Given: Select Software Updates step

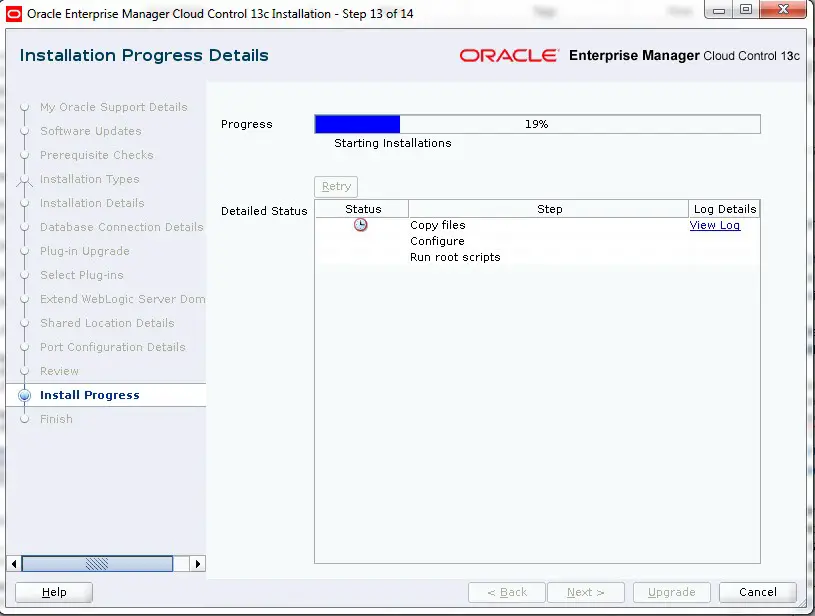Looking at the screenshot, I should pyautogui.click(x=91, y=131).
